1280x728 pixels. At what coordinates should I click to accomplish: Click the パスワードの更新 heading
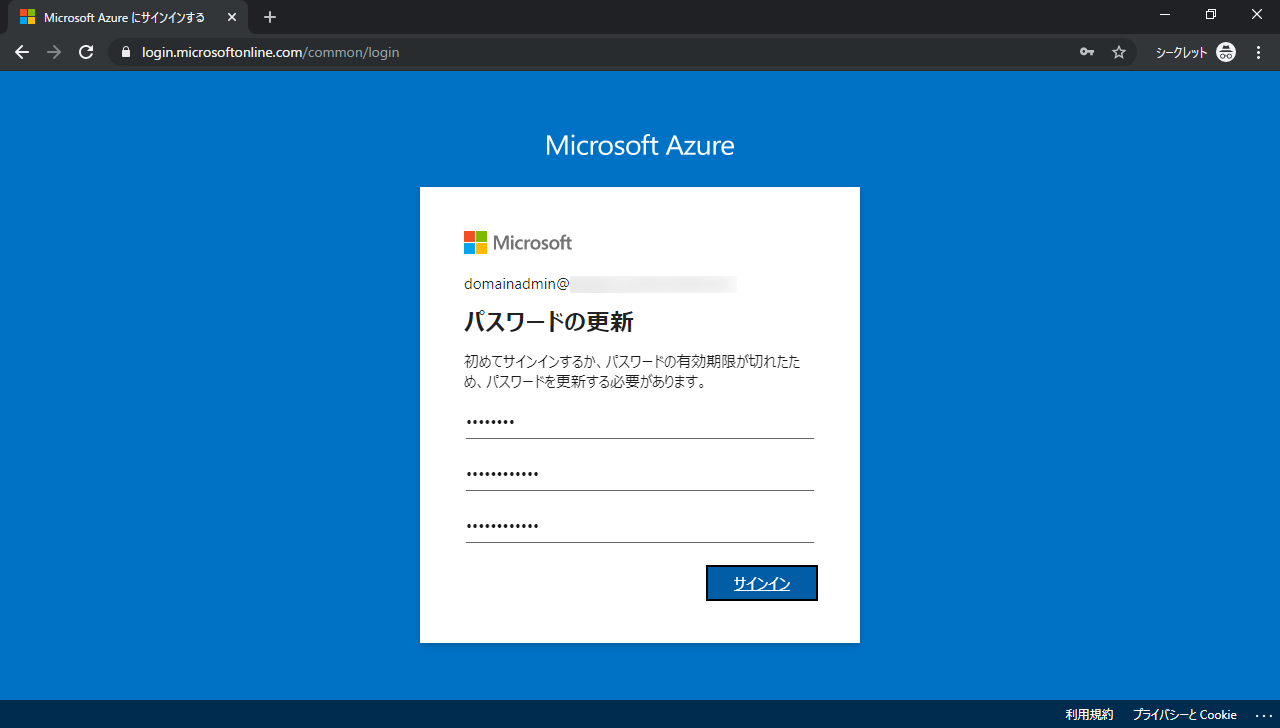(x=549, y=322)
